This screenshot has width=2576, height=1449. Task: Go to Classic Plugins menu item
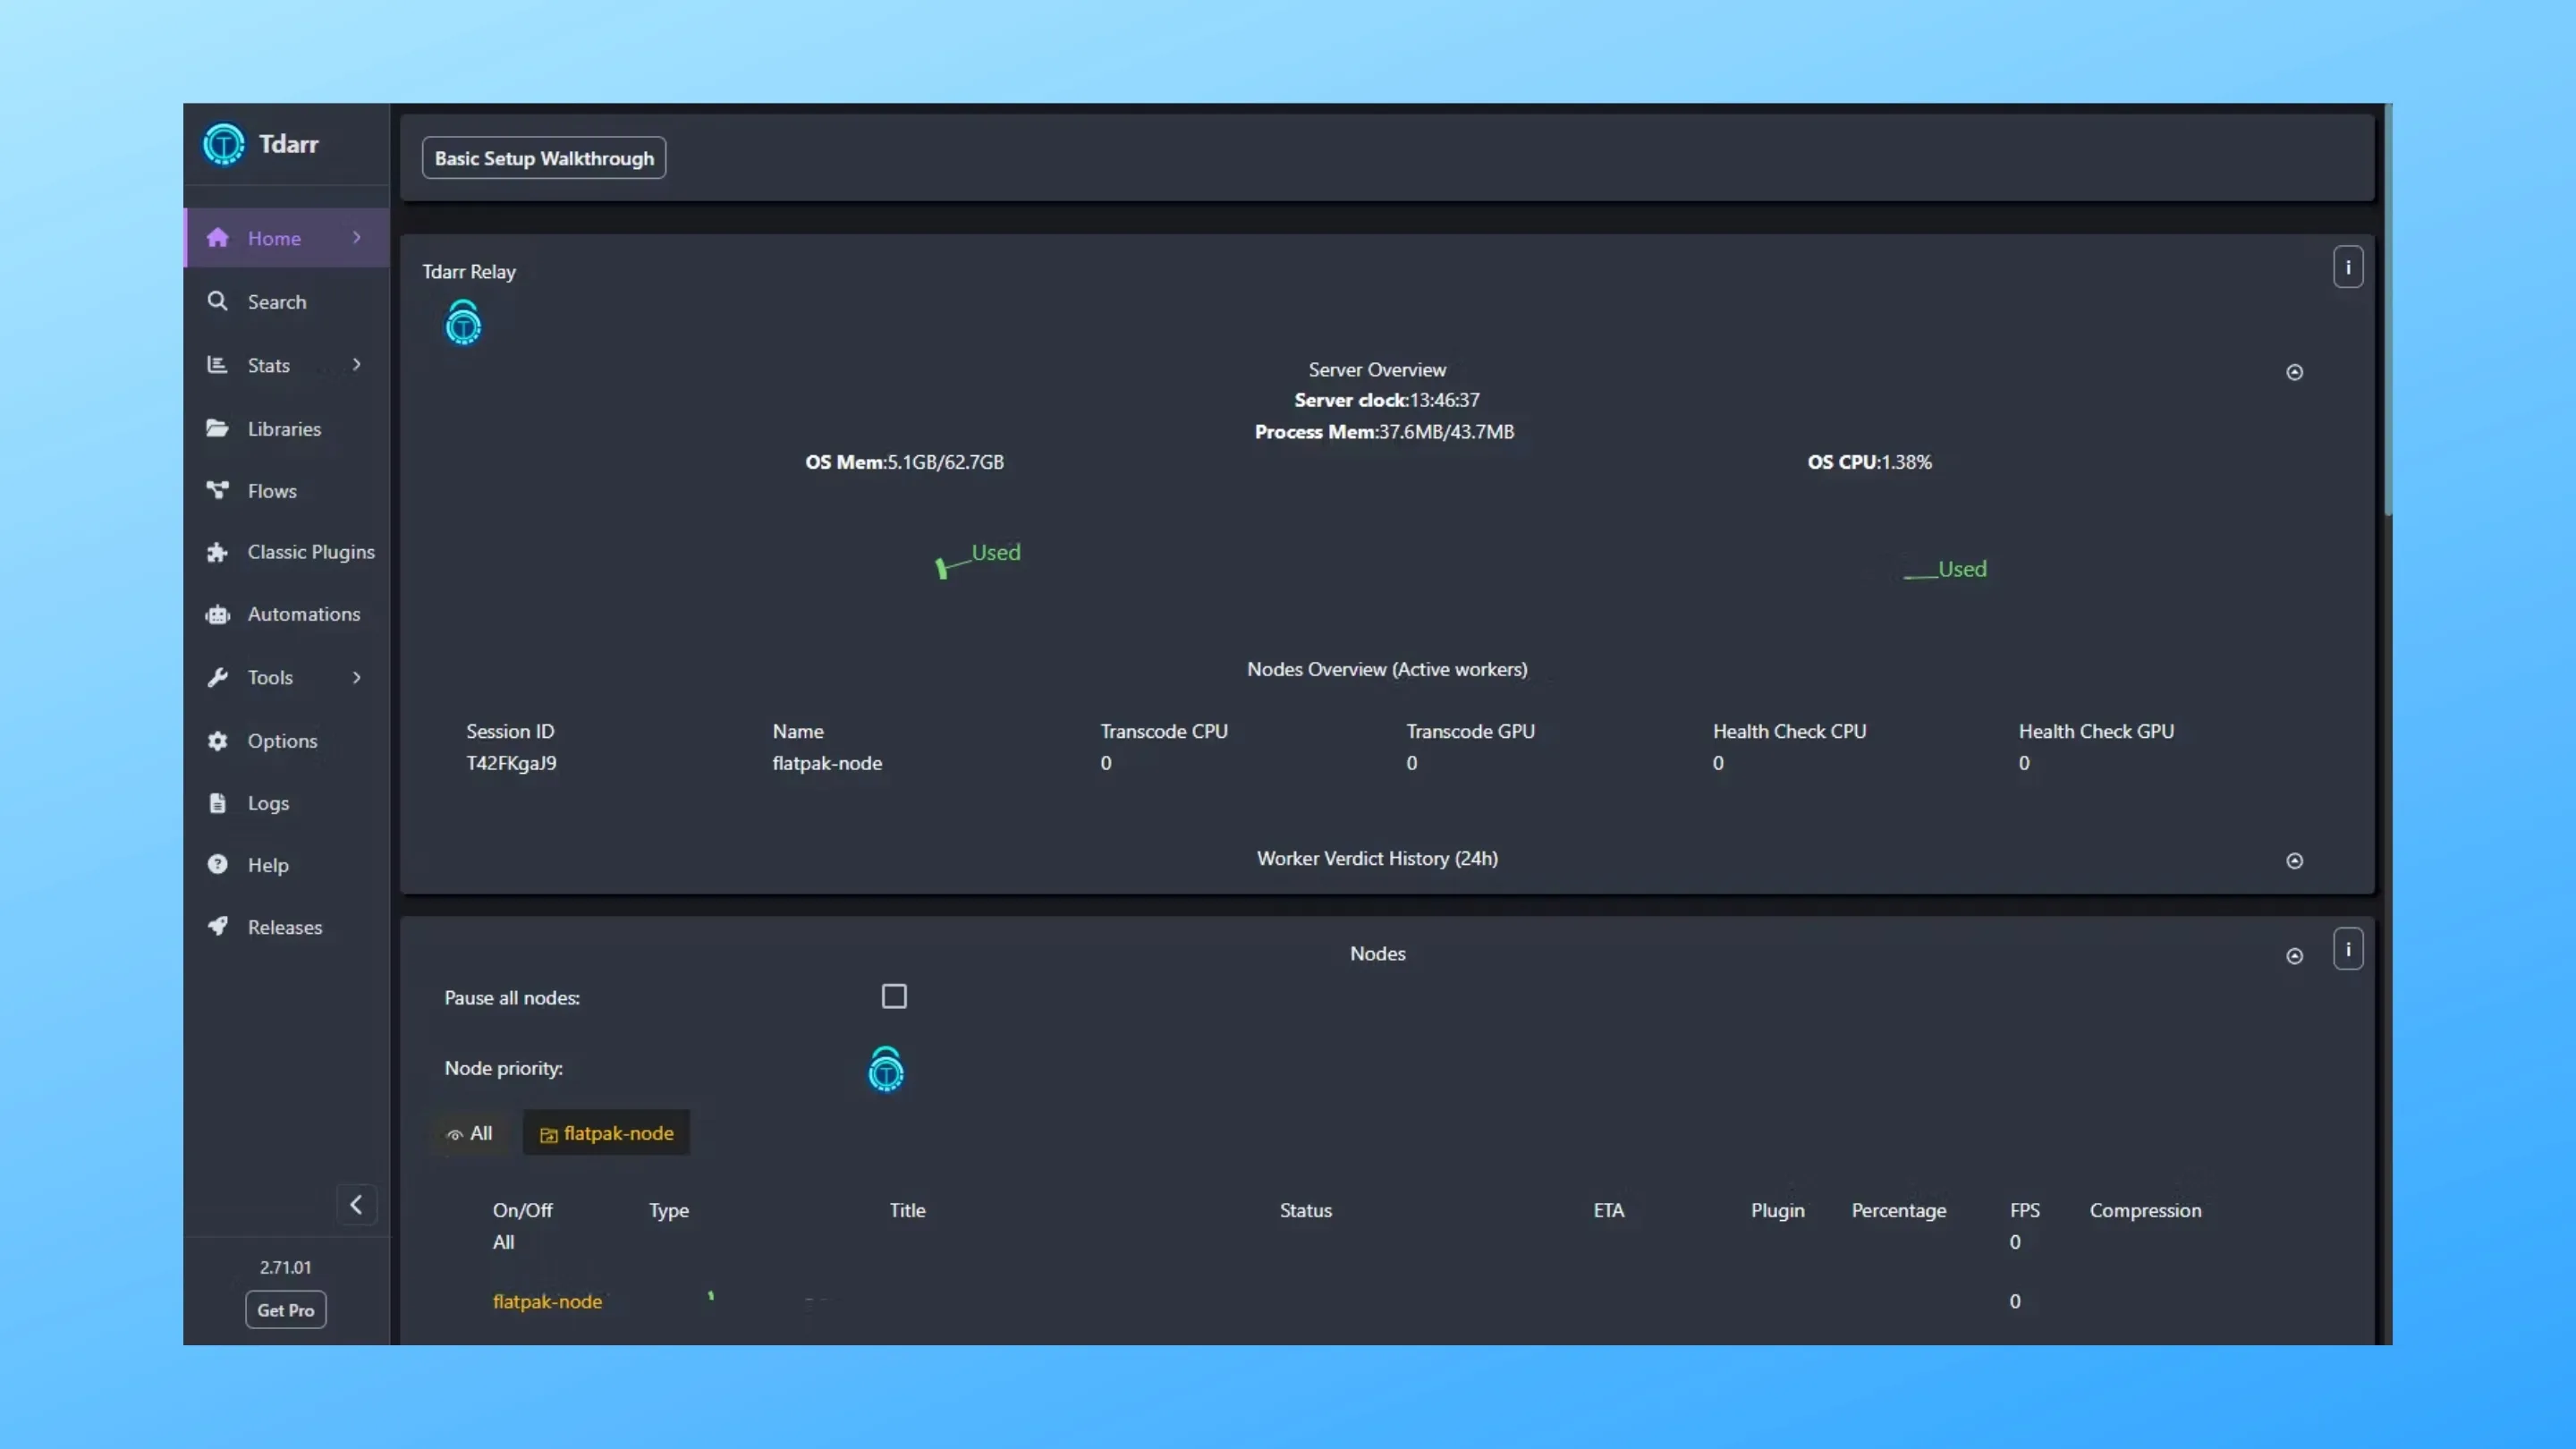(x=286, y=552)
